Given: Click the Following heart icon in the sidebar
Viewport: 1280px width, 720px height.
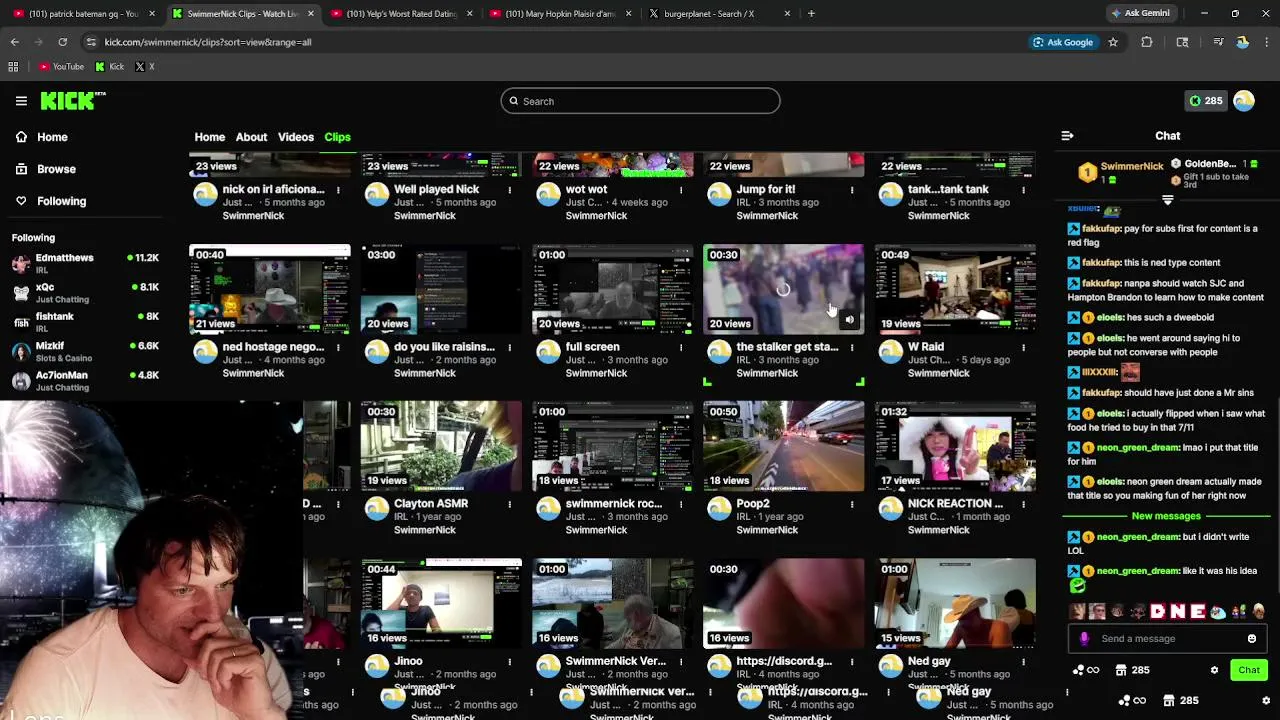Looking at the screenshot, I should pos(21,201).
